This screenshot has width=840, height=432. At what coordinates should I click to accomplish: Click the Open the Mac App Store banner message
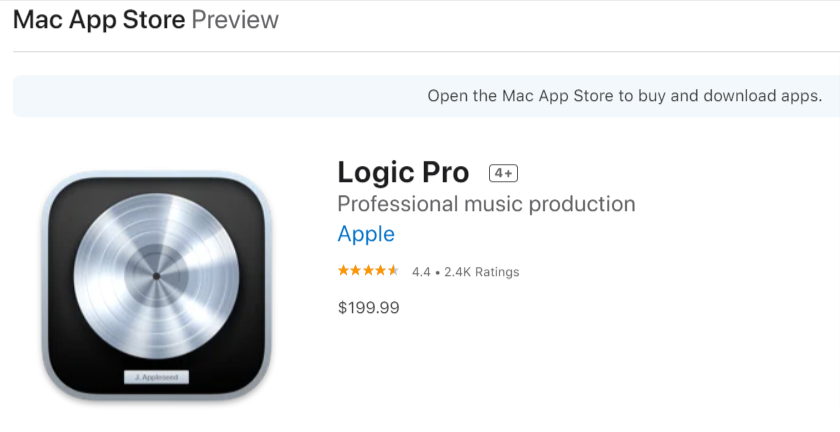(625, 96)
